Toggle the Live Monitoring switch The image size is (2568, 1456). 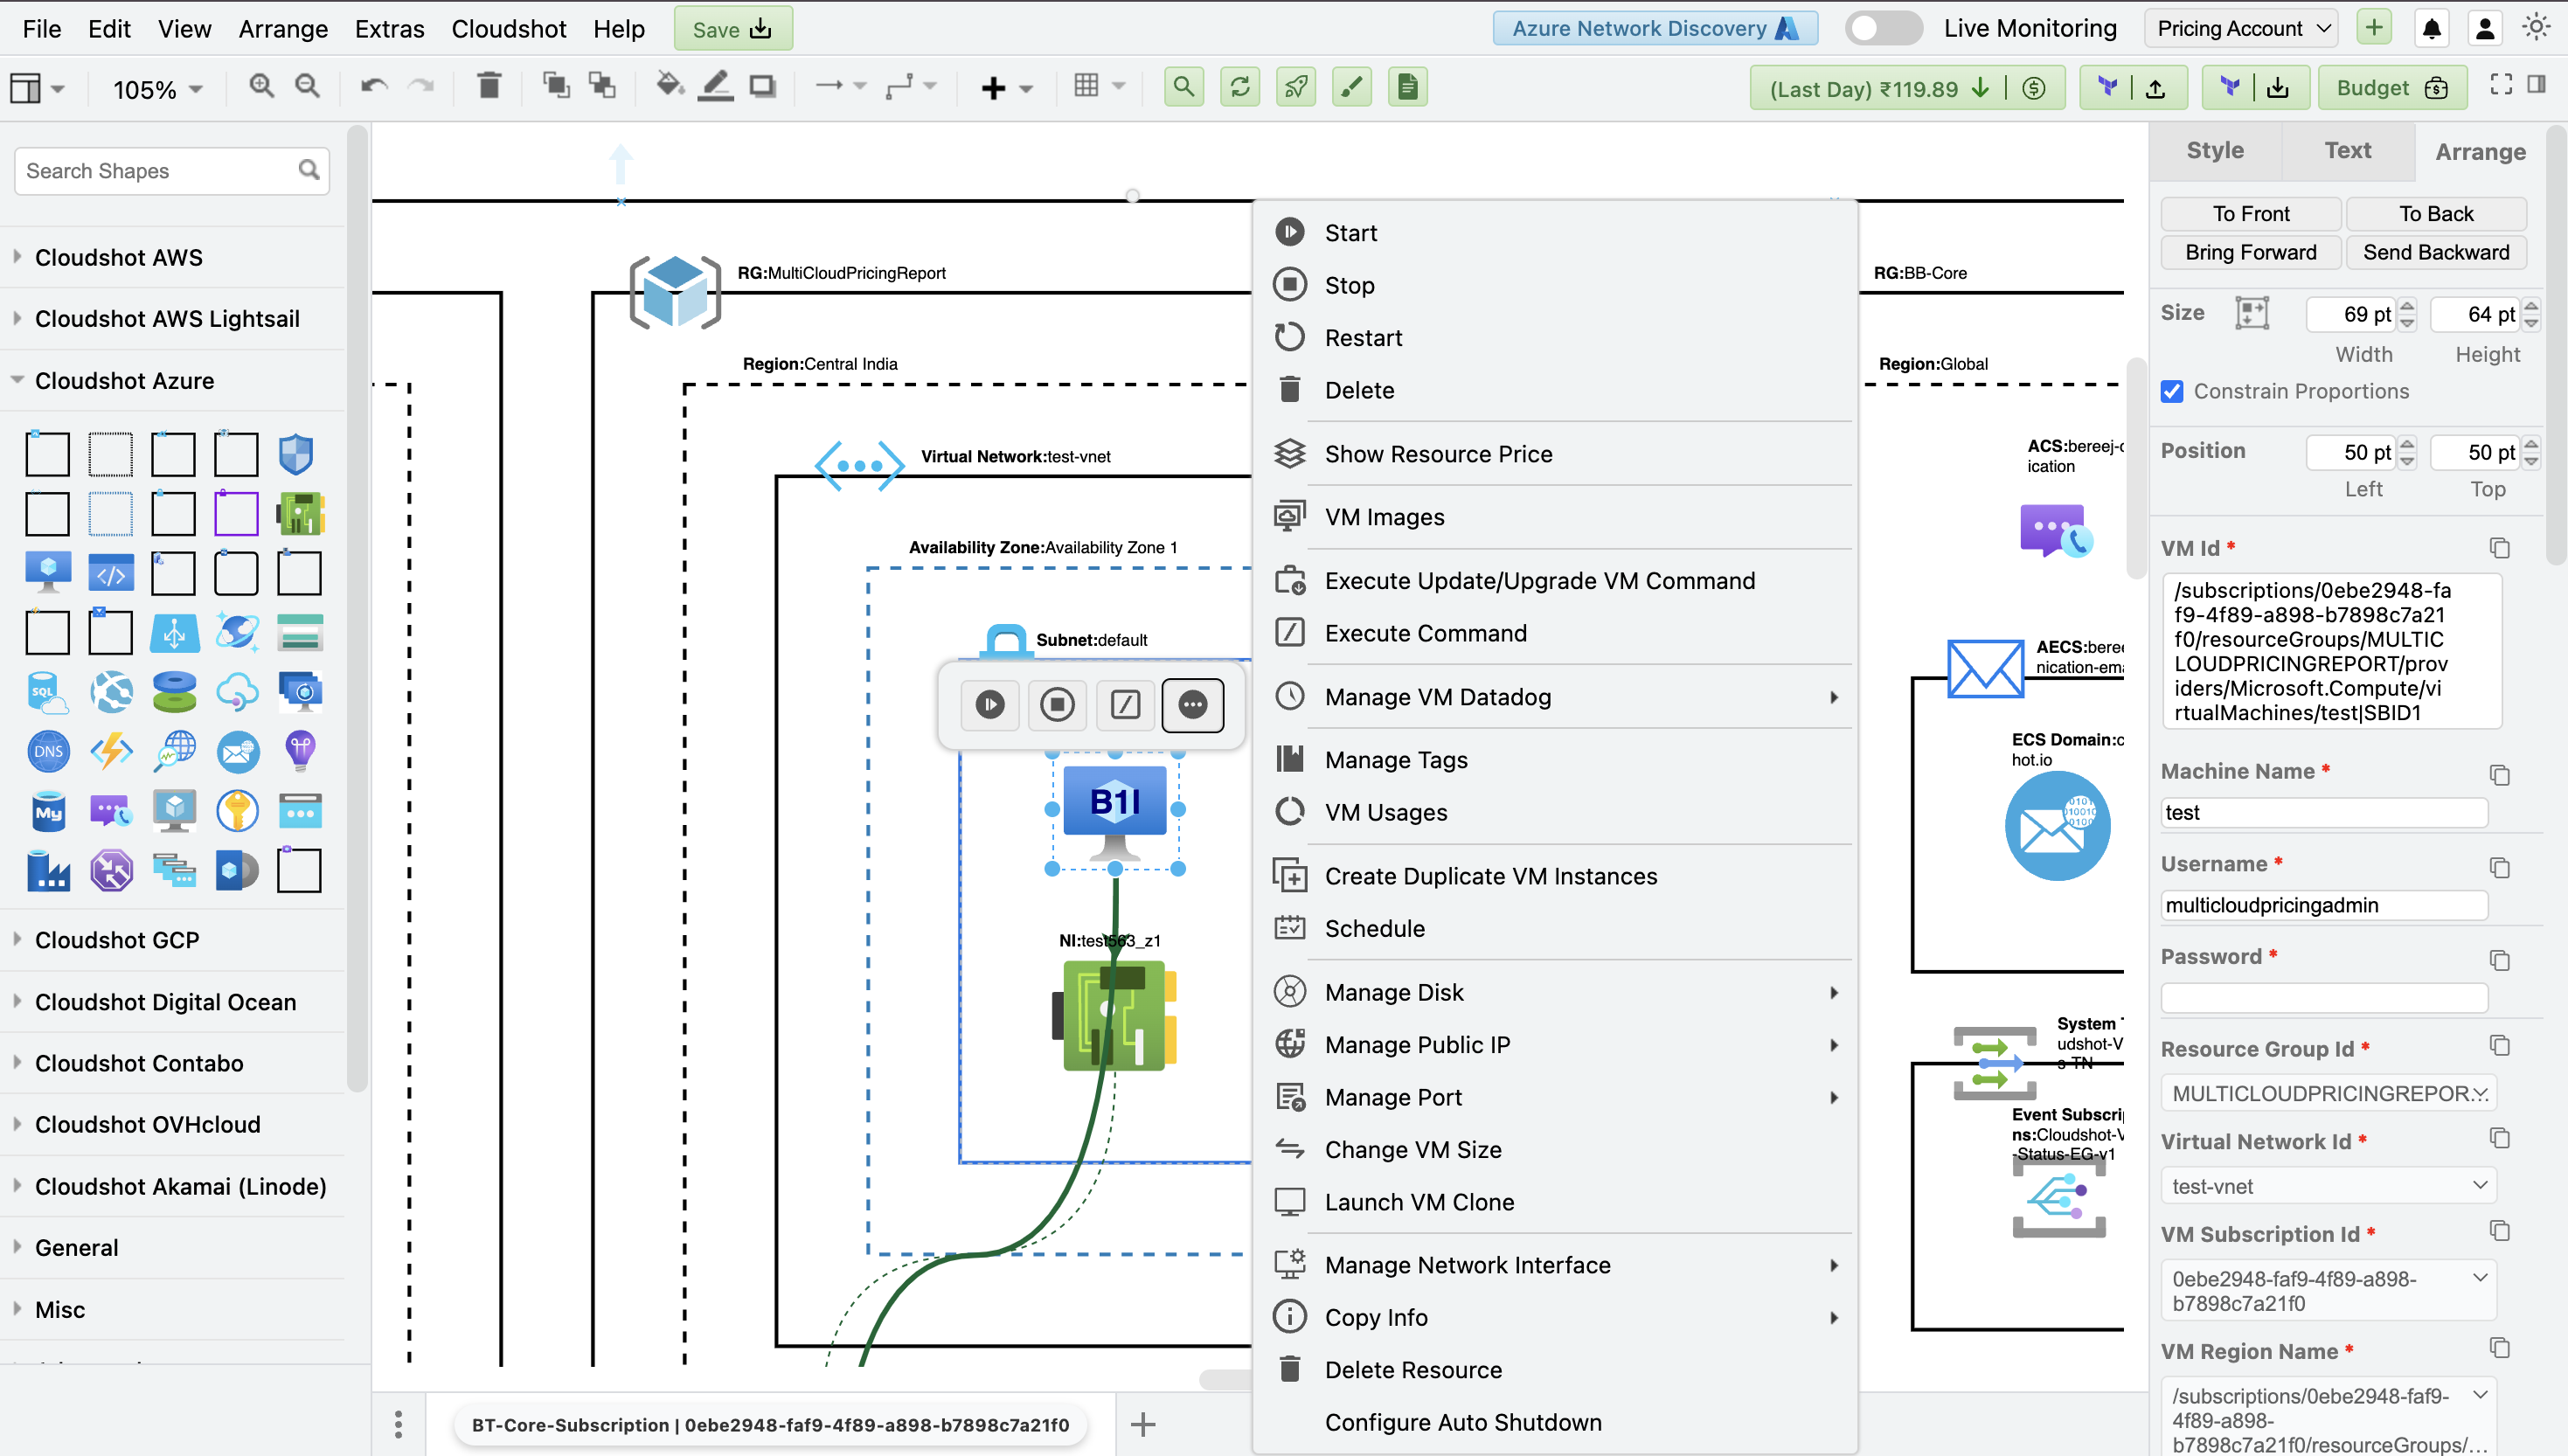pos(1882,28)
